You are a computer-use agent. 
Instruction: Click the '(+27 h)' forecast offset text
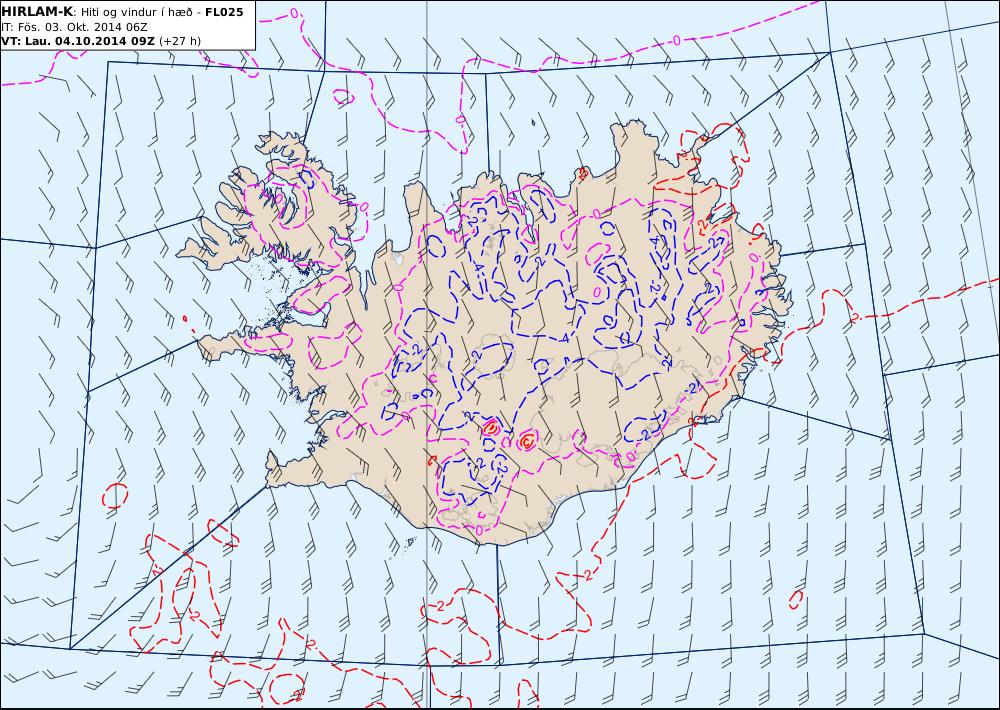(x=179, y=41)
